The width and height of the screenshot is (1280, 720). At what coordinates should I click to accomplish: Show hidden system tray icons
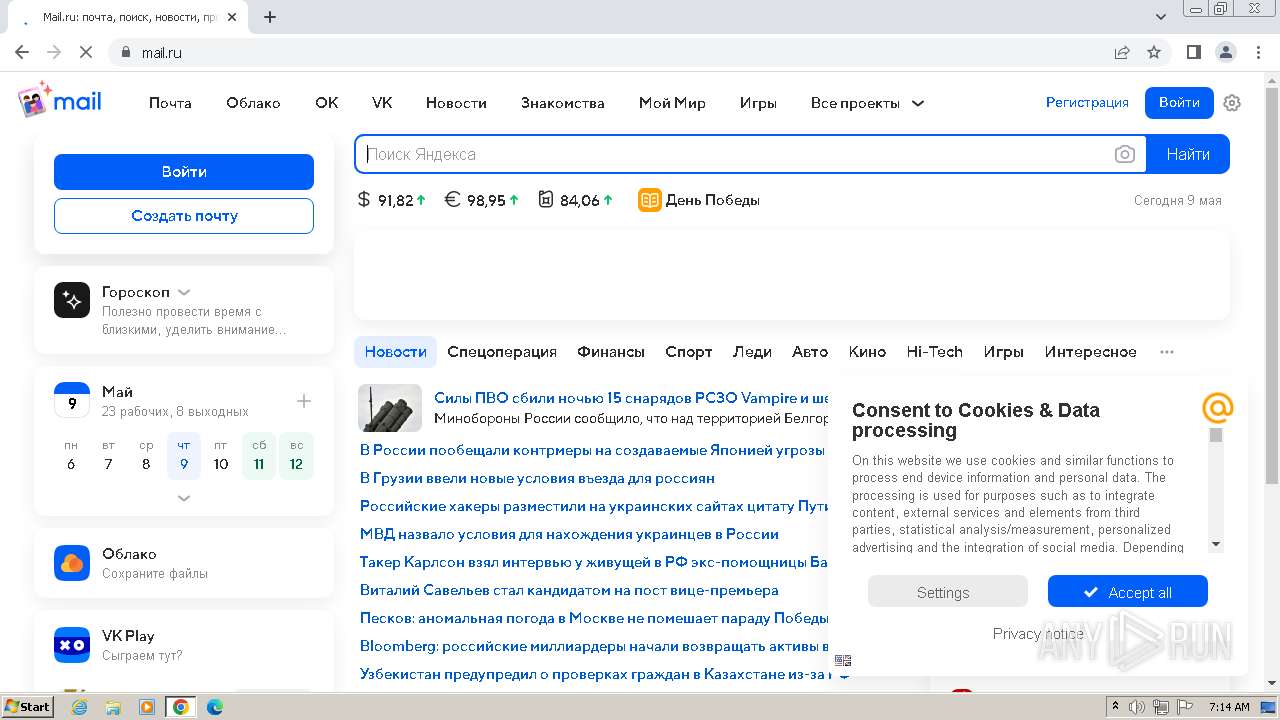pyautogui.click(x=1116, y=706)
